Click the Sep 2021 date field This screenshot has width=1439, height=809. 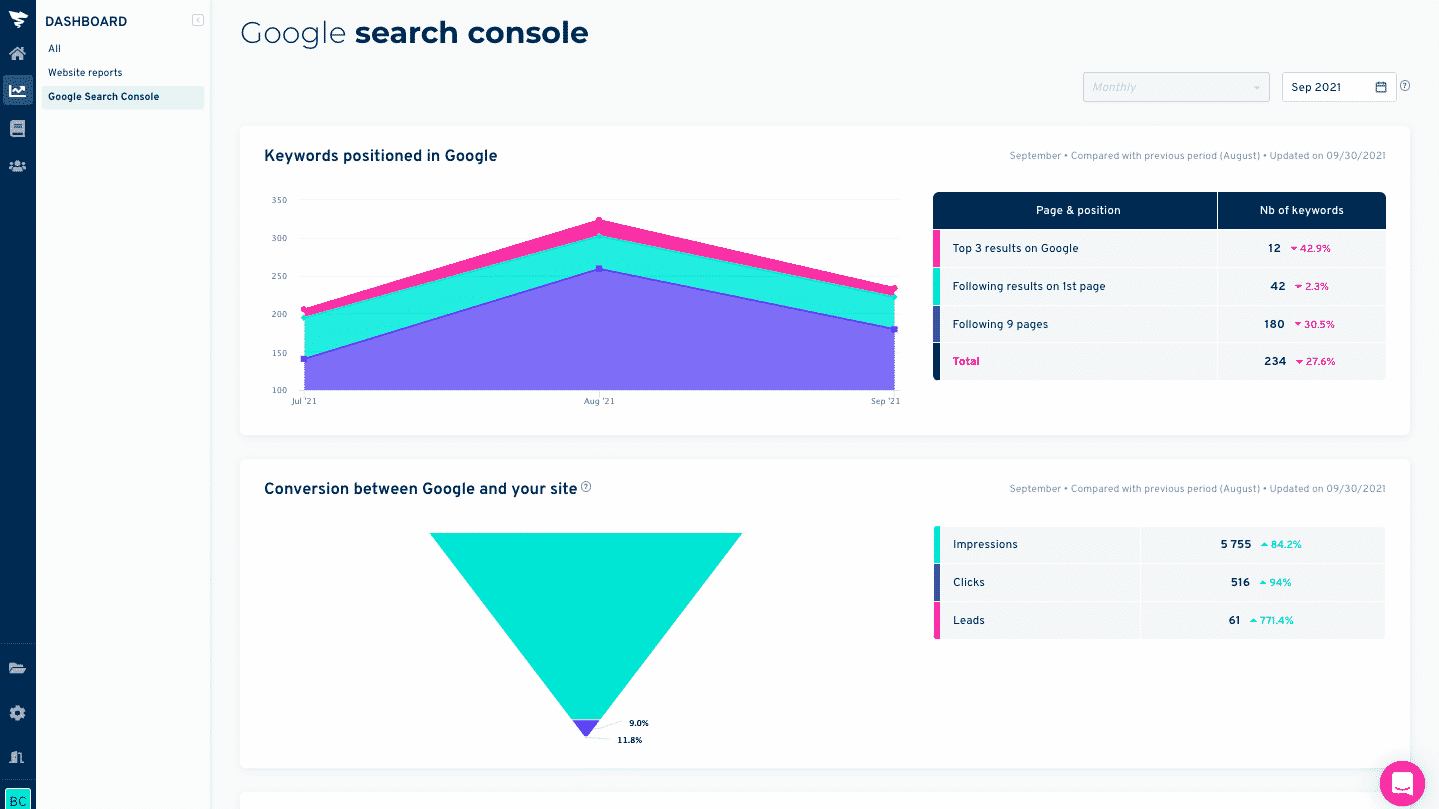click(1339, 87)
